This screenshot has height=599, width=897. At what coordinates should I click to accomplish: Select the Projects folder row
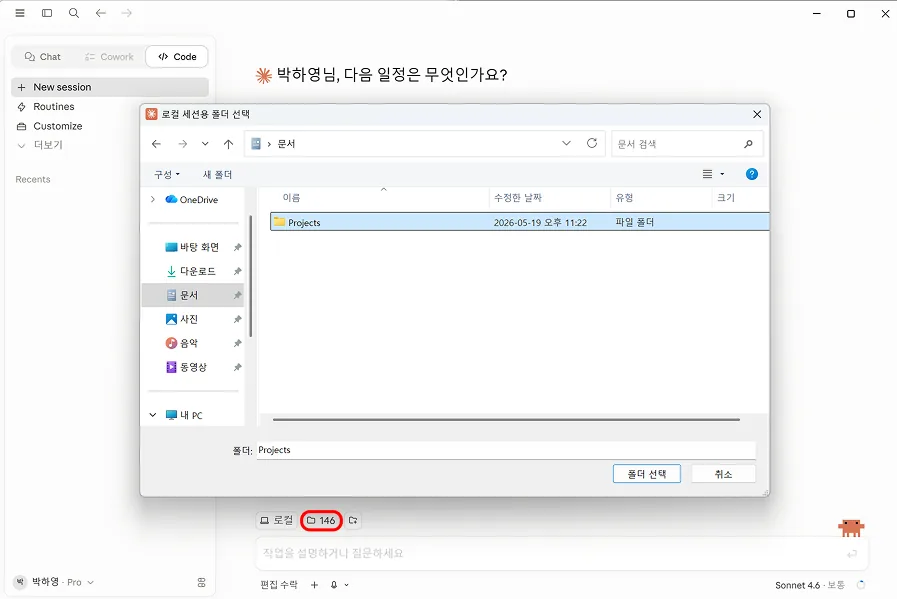519,222
